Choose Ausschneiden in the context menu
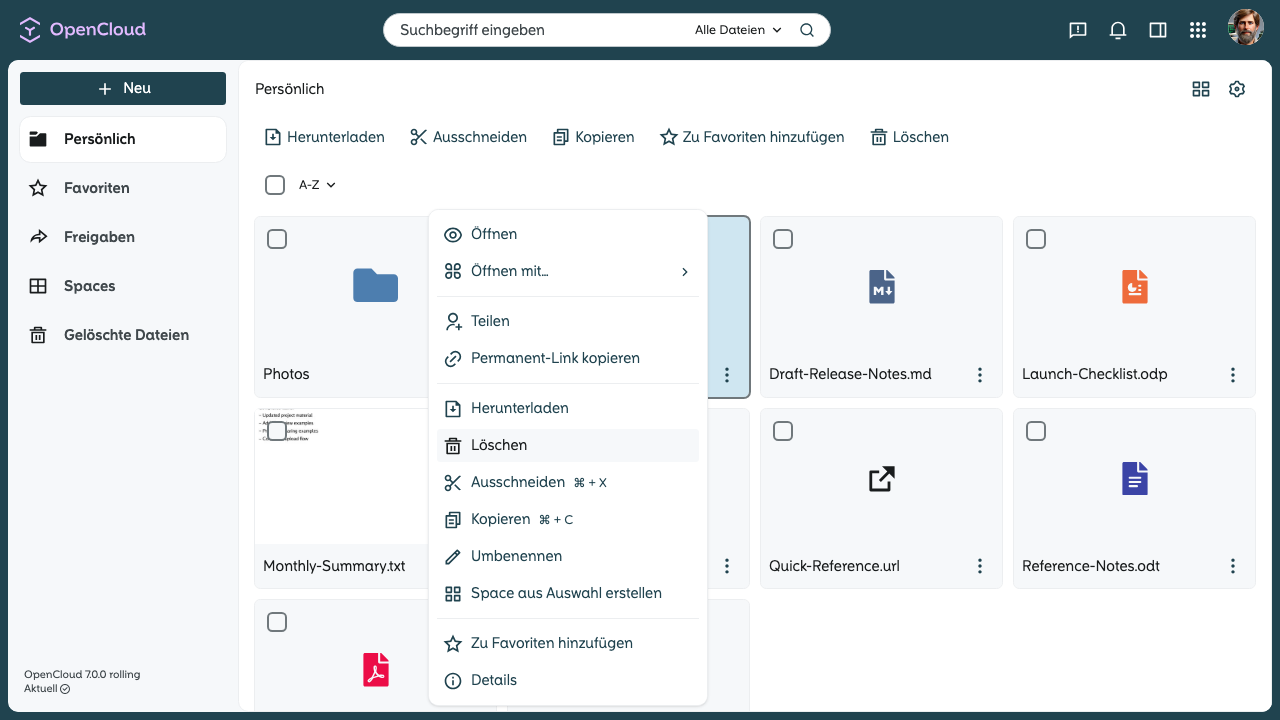Viewport: 1280px width, 720px height. (x=568, y=482)
